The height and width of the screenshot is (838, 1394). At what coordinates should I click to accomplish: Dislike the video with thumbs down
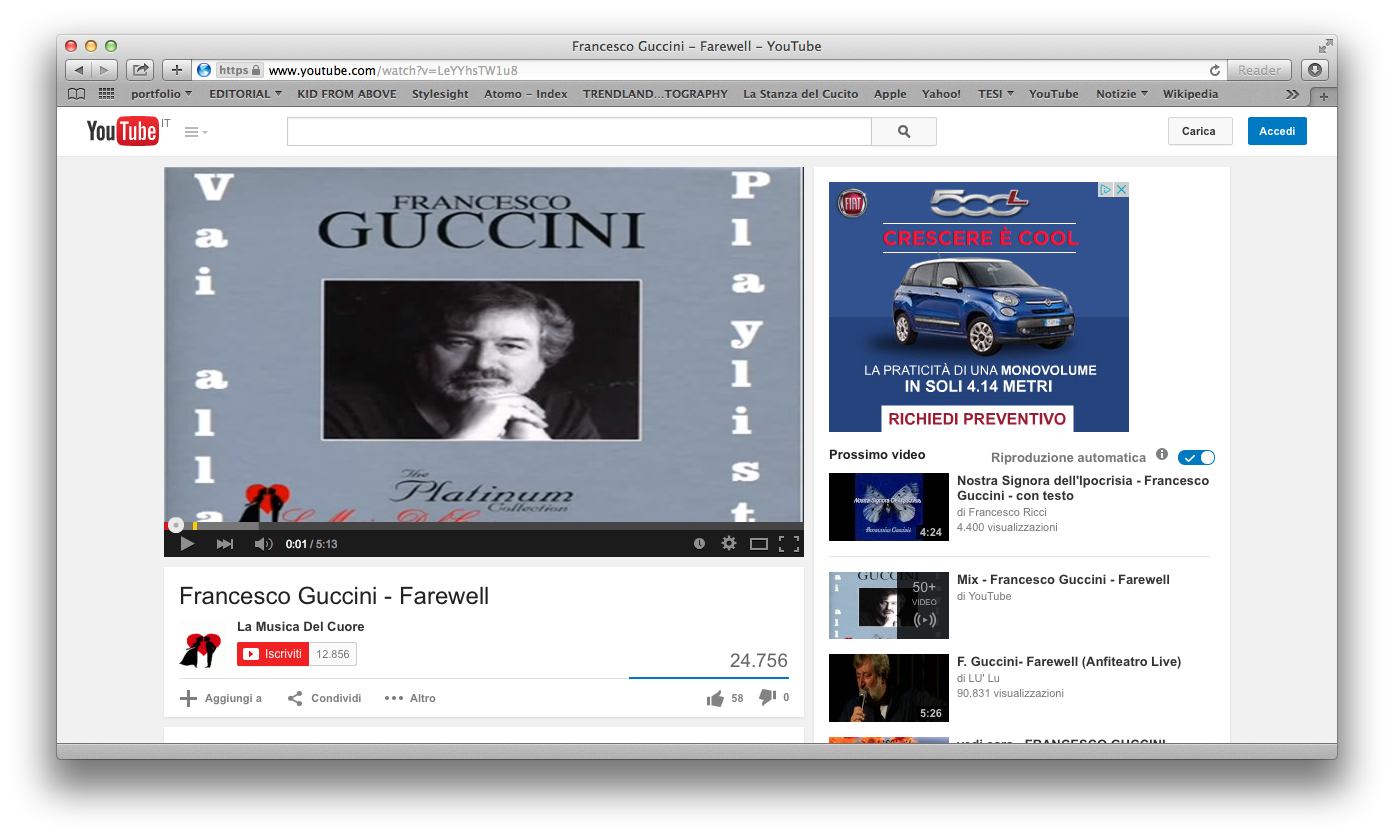point(767,698)
